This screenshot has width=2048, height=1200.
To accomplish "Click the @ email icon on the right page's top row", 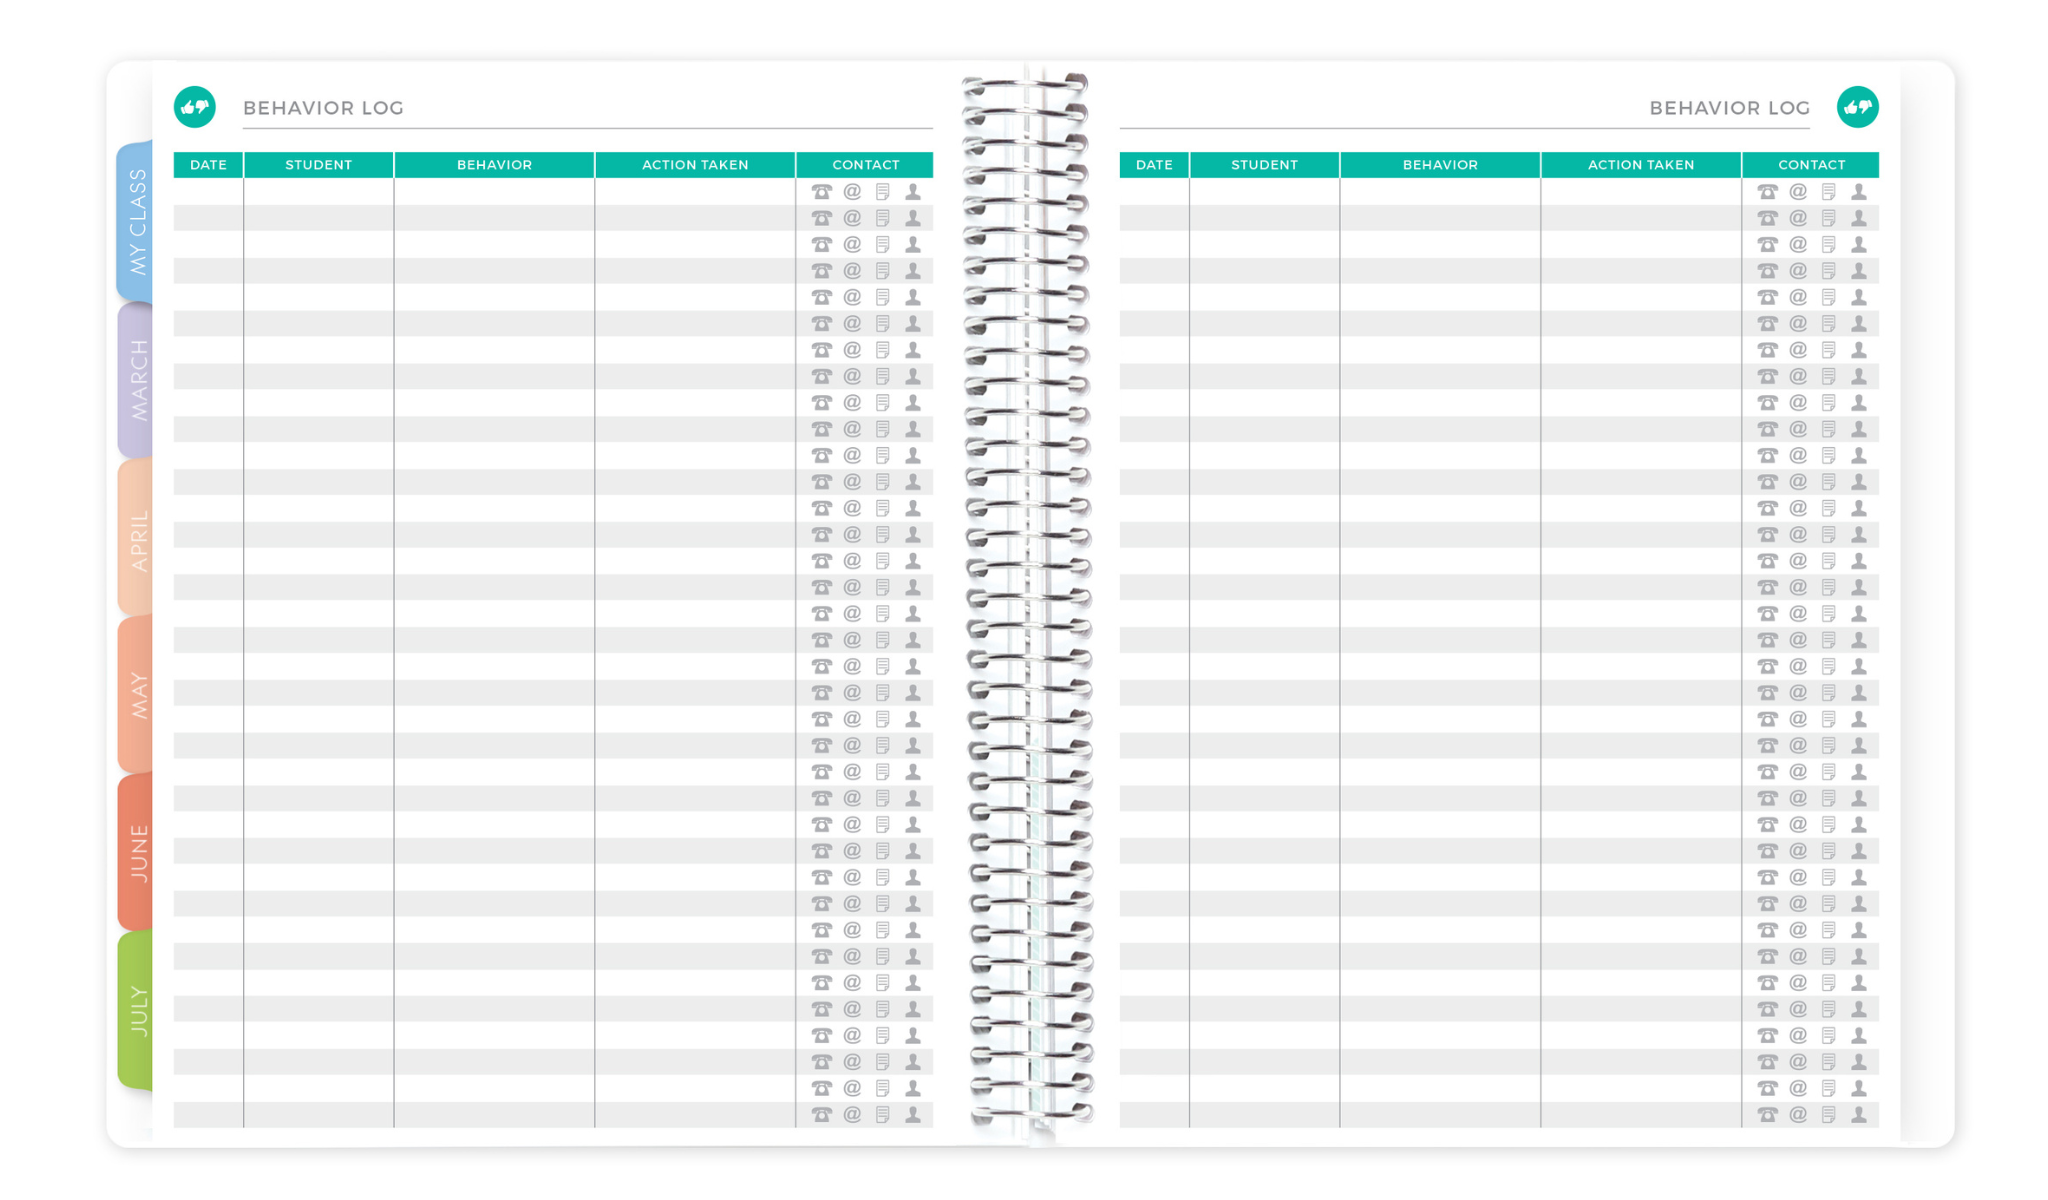I will (1797, 191).
